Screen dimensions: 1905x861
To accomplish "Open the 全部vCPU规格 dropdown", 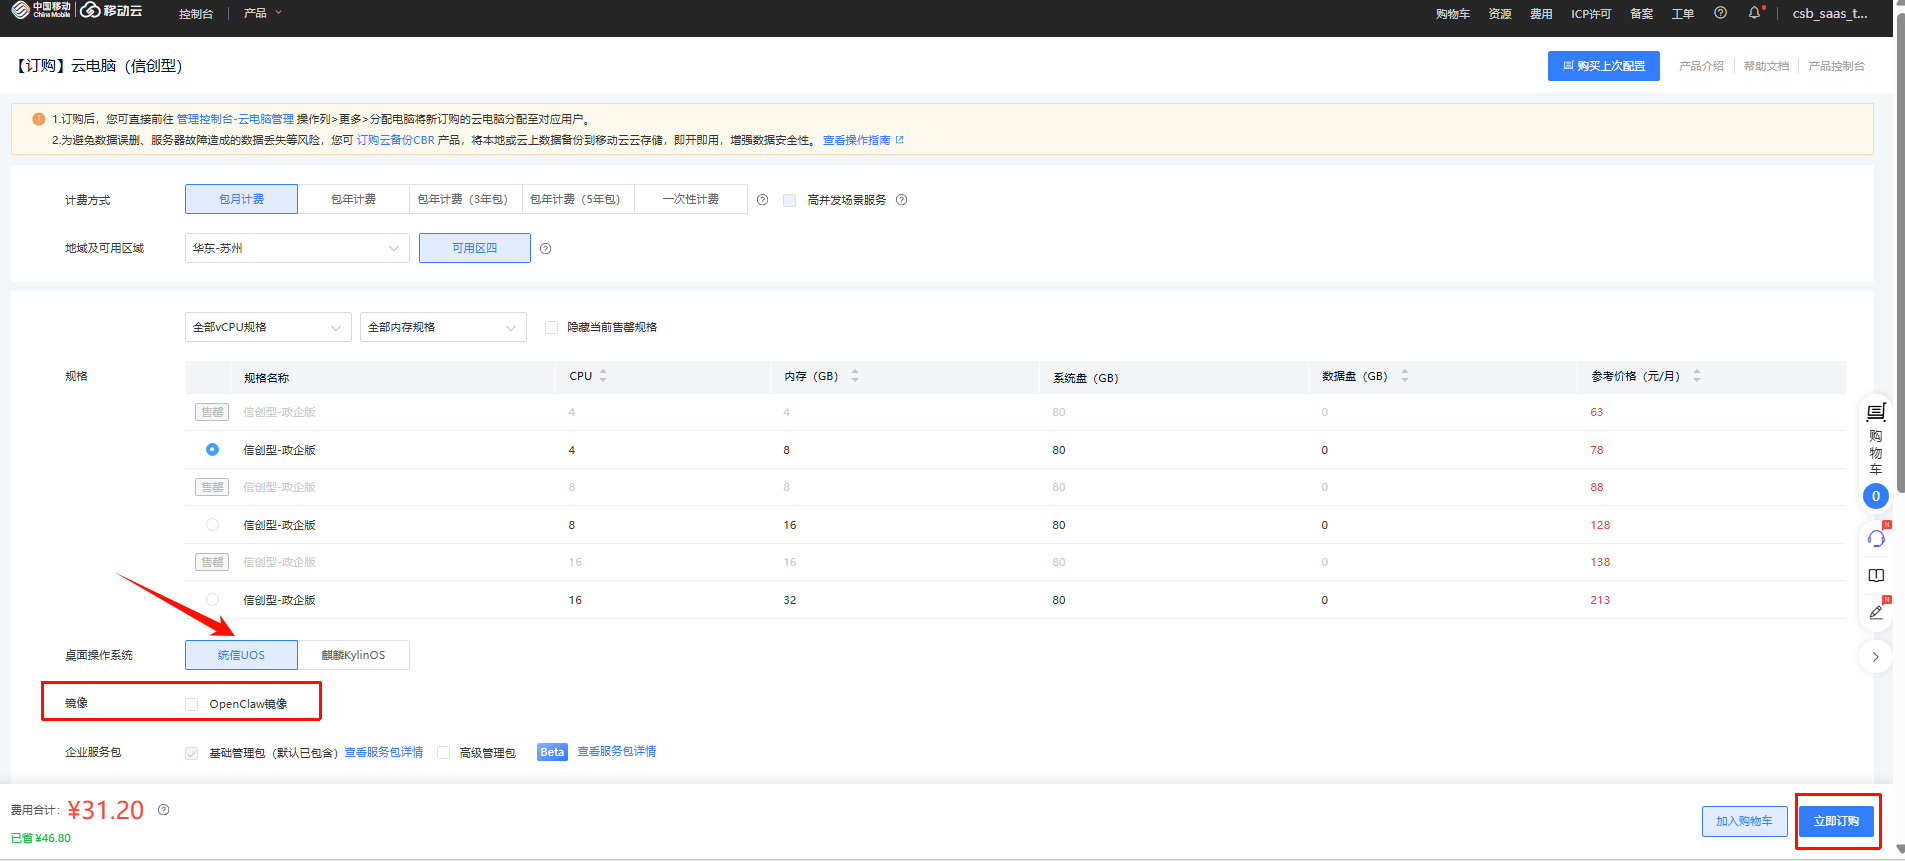I will coord(268,327).
